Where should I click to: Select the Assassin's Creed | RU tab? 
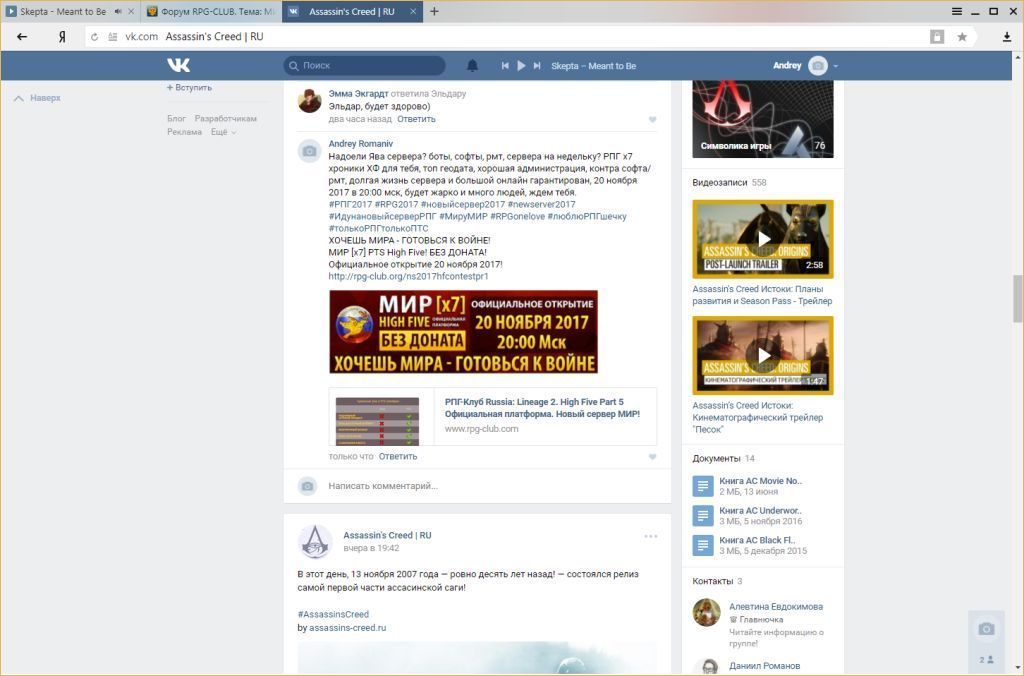click(352, 12)
